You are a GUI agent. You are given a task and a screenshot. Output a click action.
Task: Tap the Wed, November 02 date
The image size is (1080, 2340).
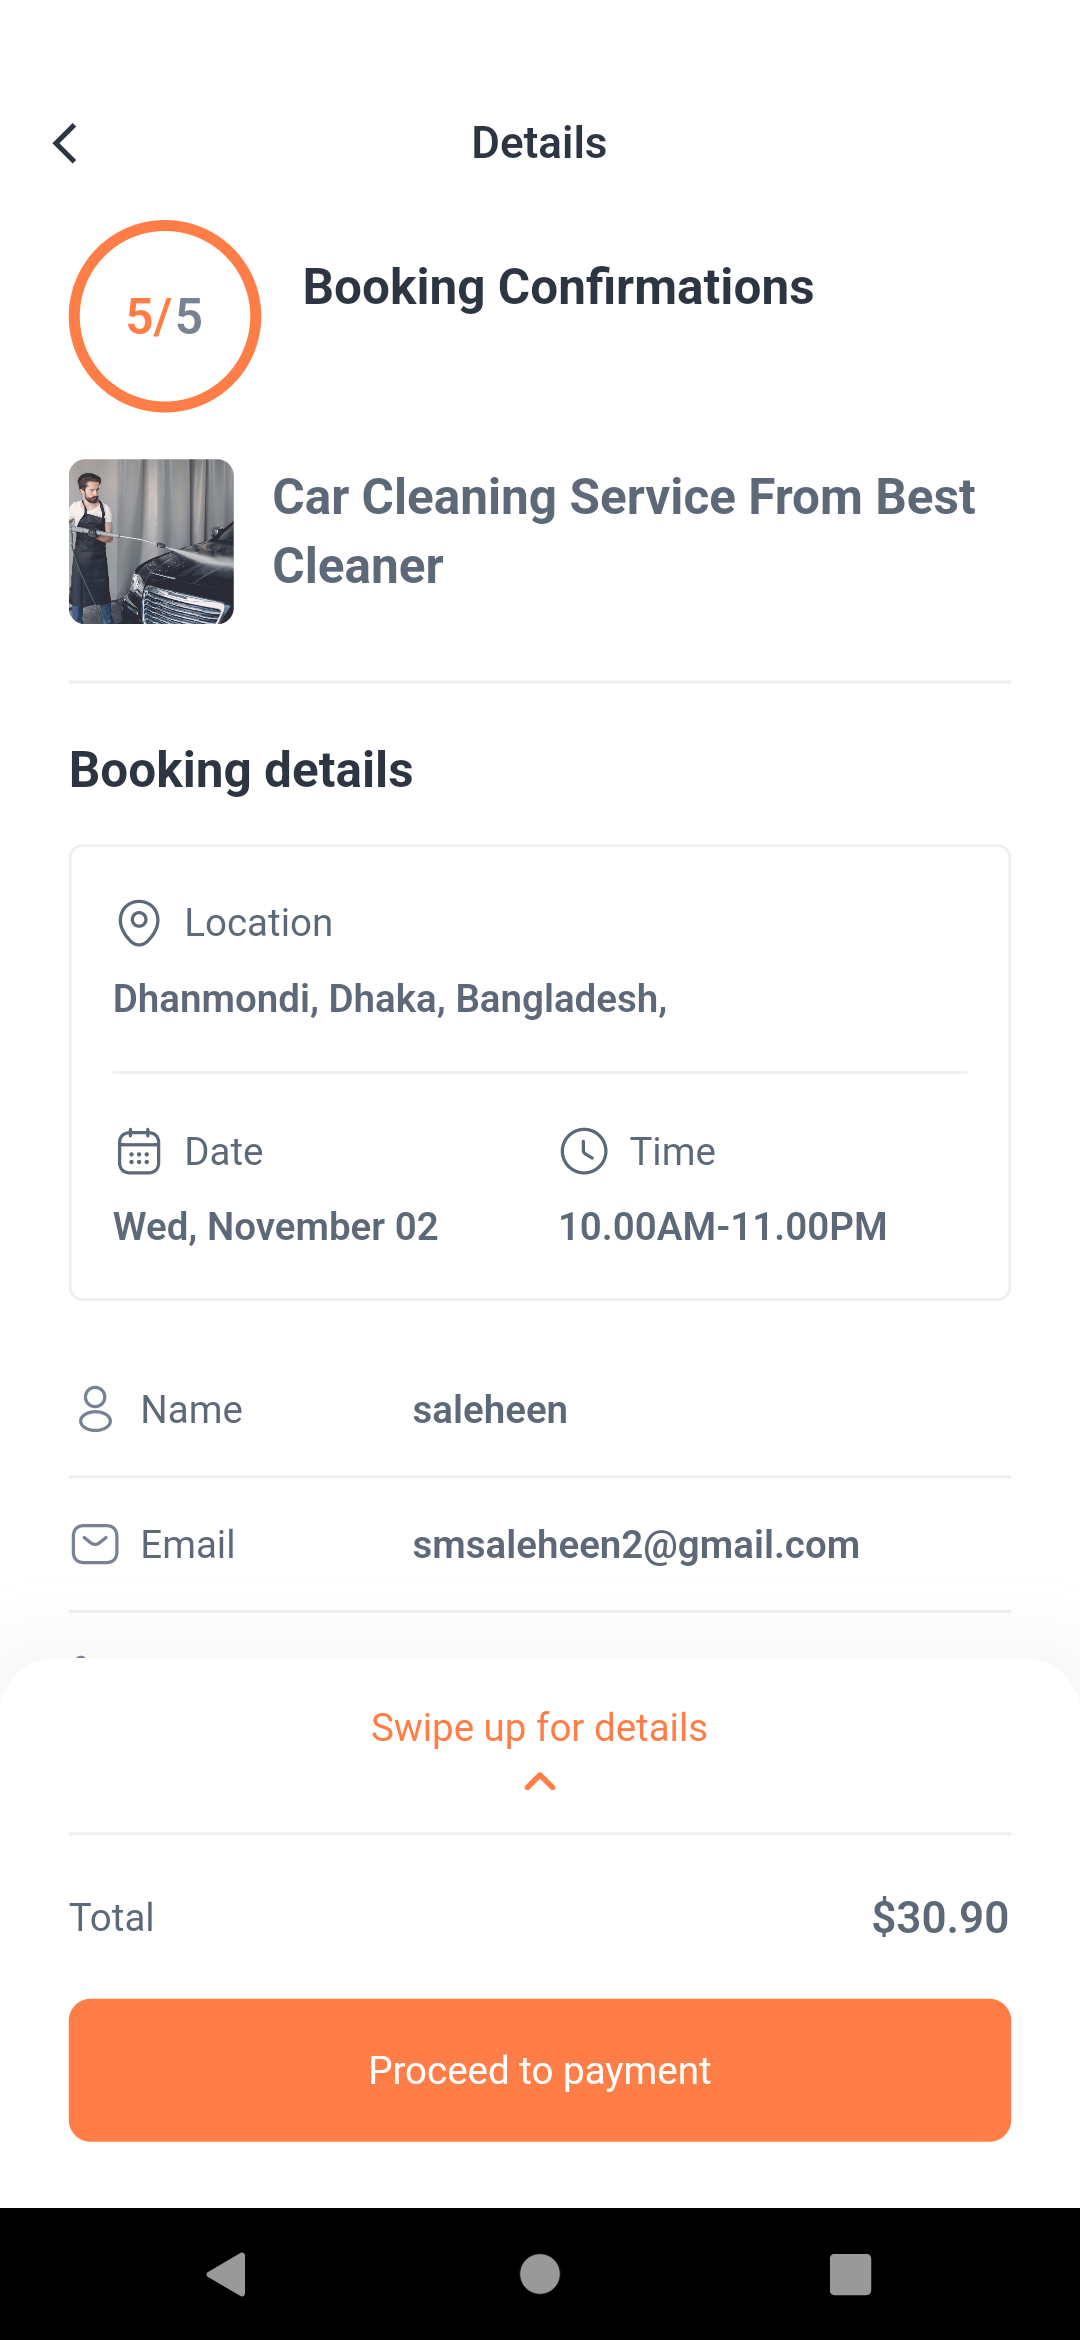pos(276,1226)
